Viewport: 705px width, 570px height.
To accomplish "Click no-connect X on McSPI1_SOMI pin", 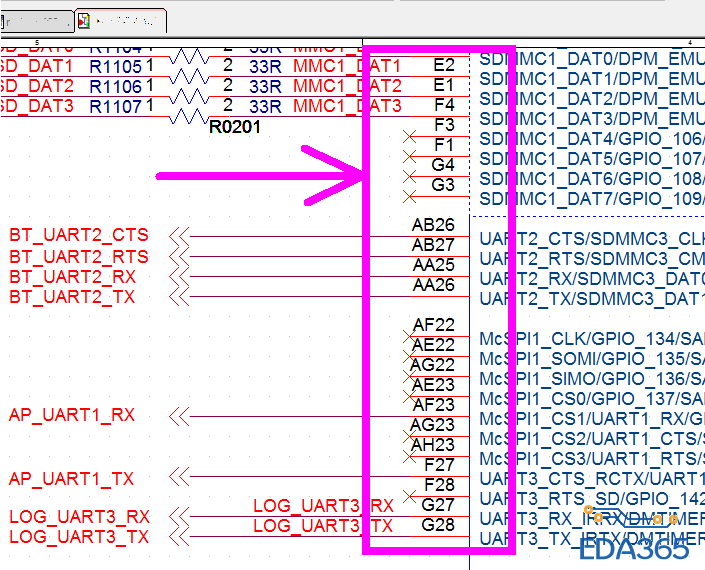I will 409,356.
